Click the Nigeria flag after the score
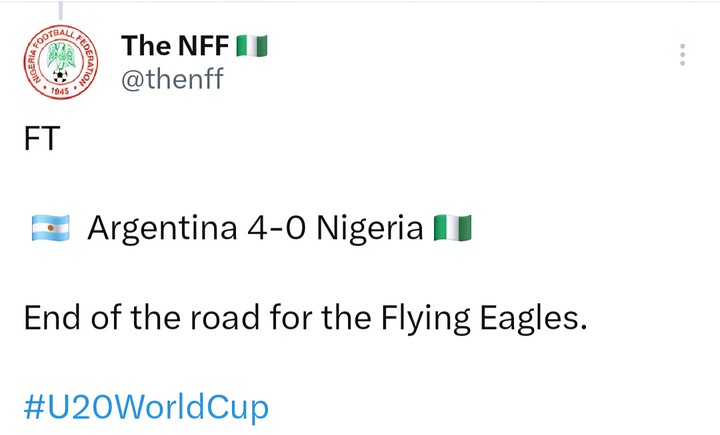Image resolution: width=720 pixels, height=435 pixels. coord(452,229)
